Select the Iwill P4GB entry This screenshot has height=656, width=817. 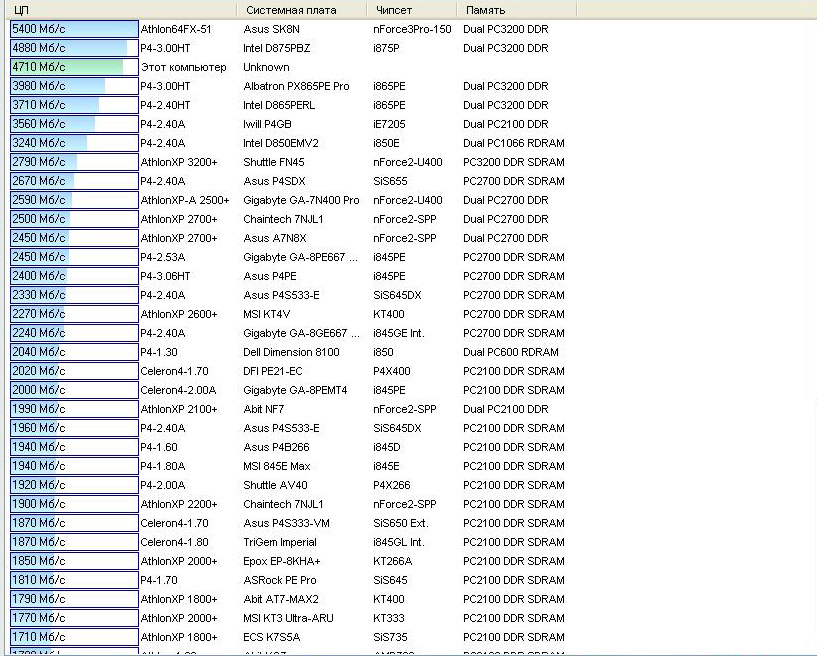tap(267, 124)
